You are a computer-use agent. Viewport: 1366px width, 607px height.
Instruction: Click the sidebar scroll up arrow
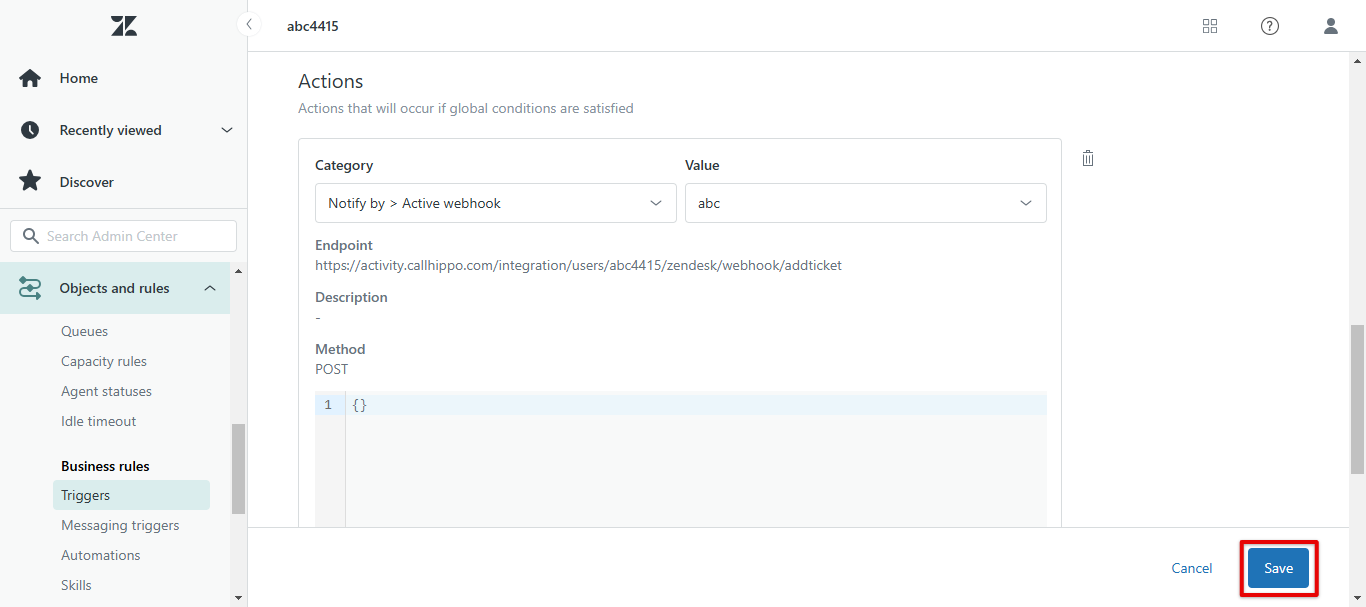238,270
